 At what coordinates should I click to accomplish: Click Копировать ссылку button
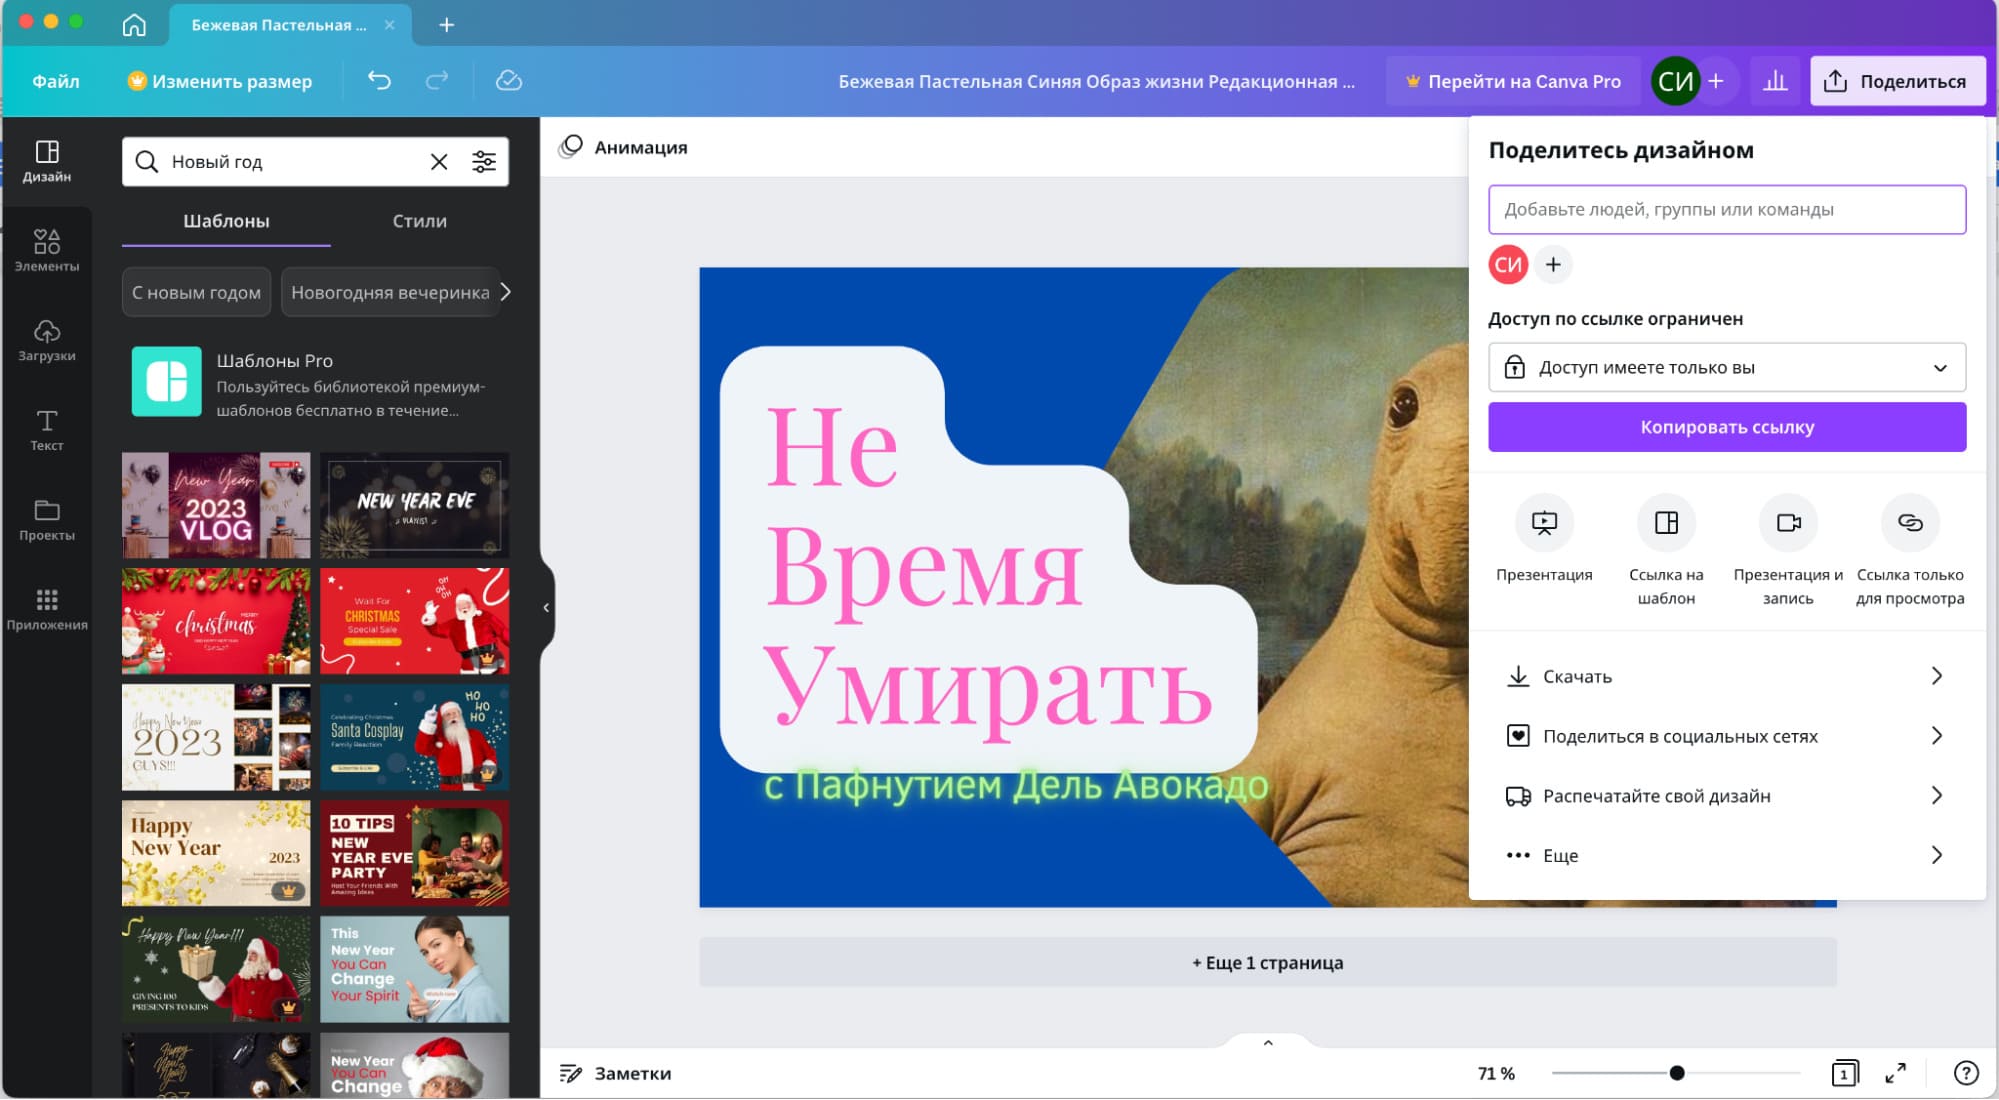click(1727, 427)
